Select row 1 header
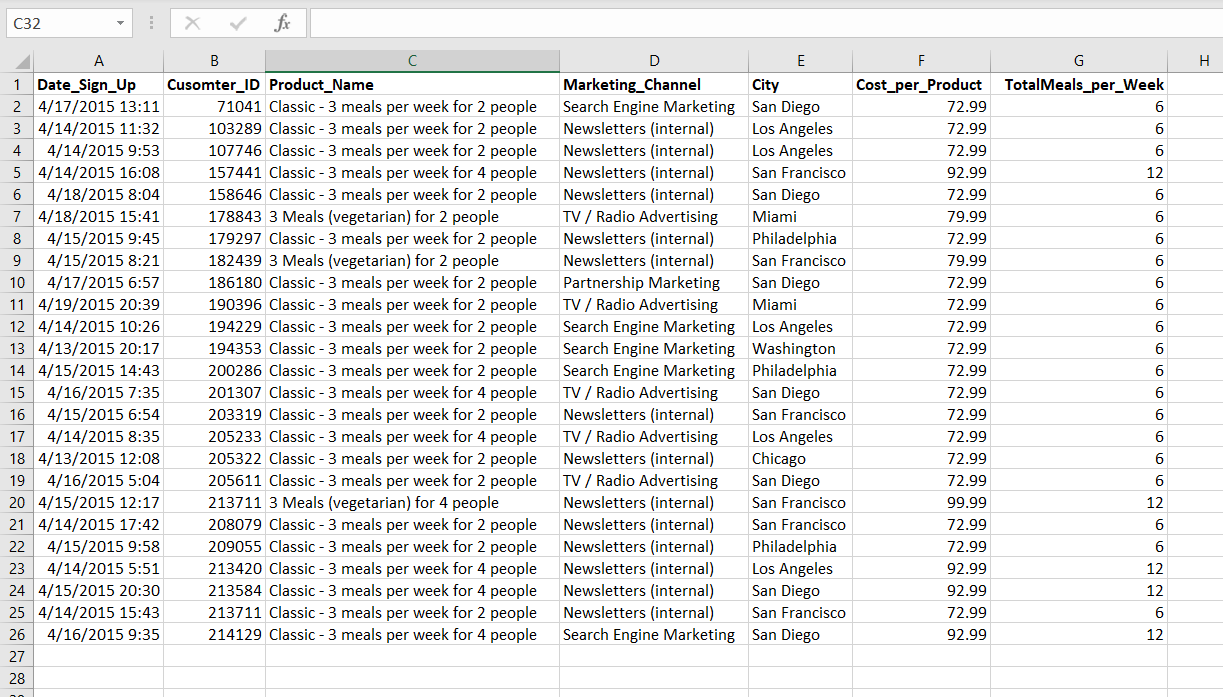 pyautogui.click(x=17, y=85)
